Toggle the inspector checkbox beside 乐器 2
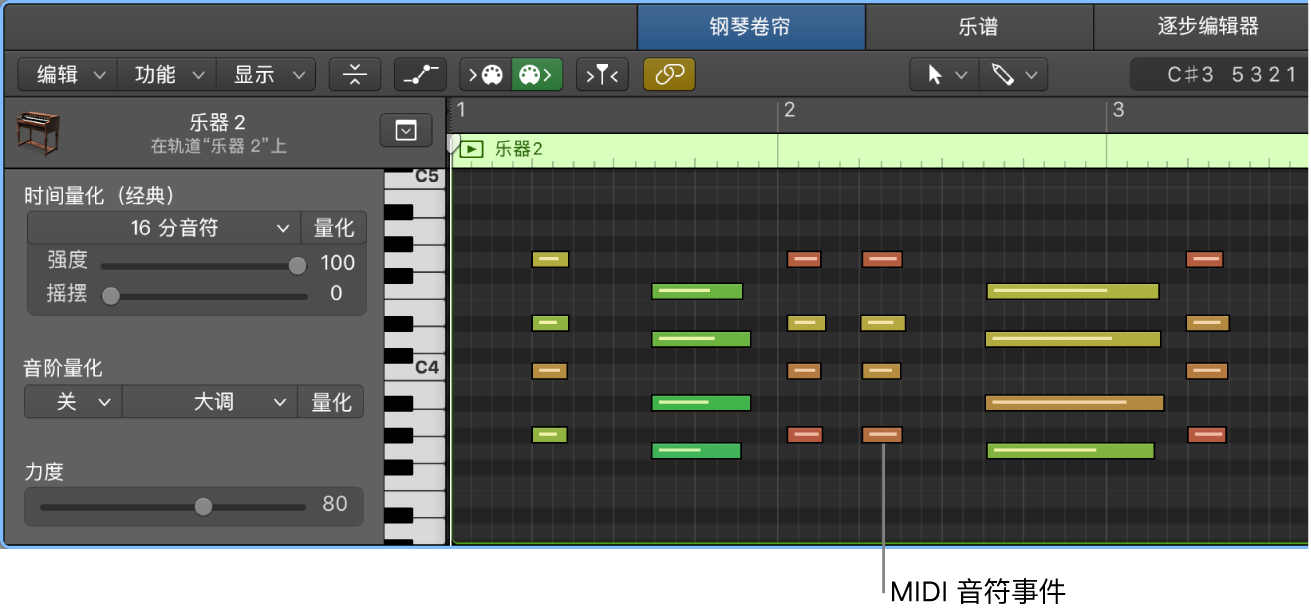The image size is (1311, 614). tap(405, 129)
